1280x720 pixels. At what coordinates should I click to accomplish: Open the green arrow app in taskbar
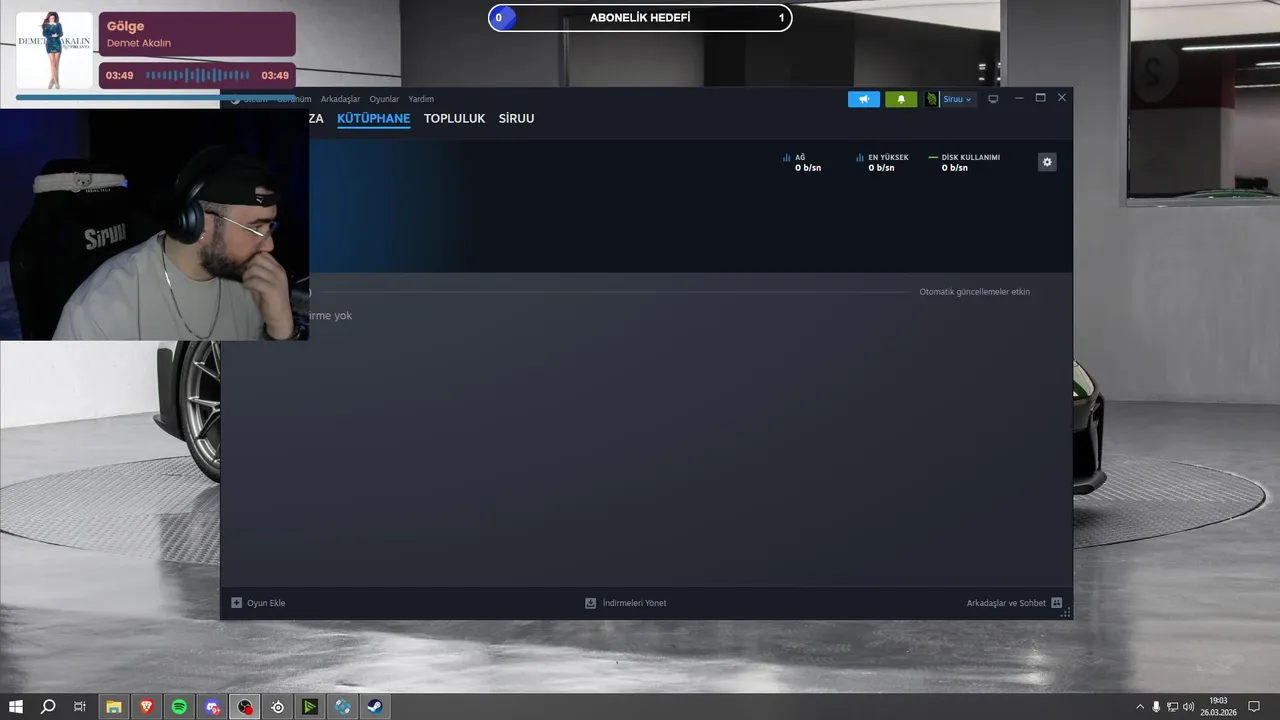310,707
